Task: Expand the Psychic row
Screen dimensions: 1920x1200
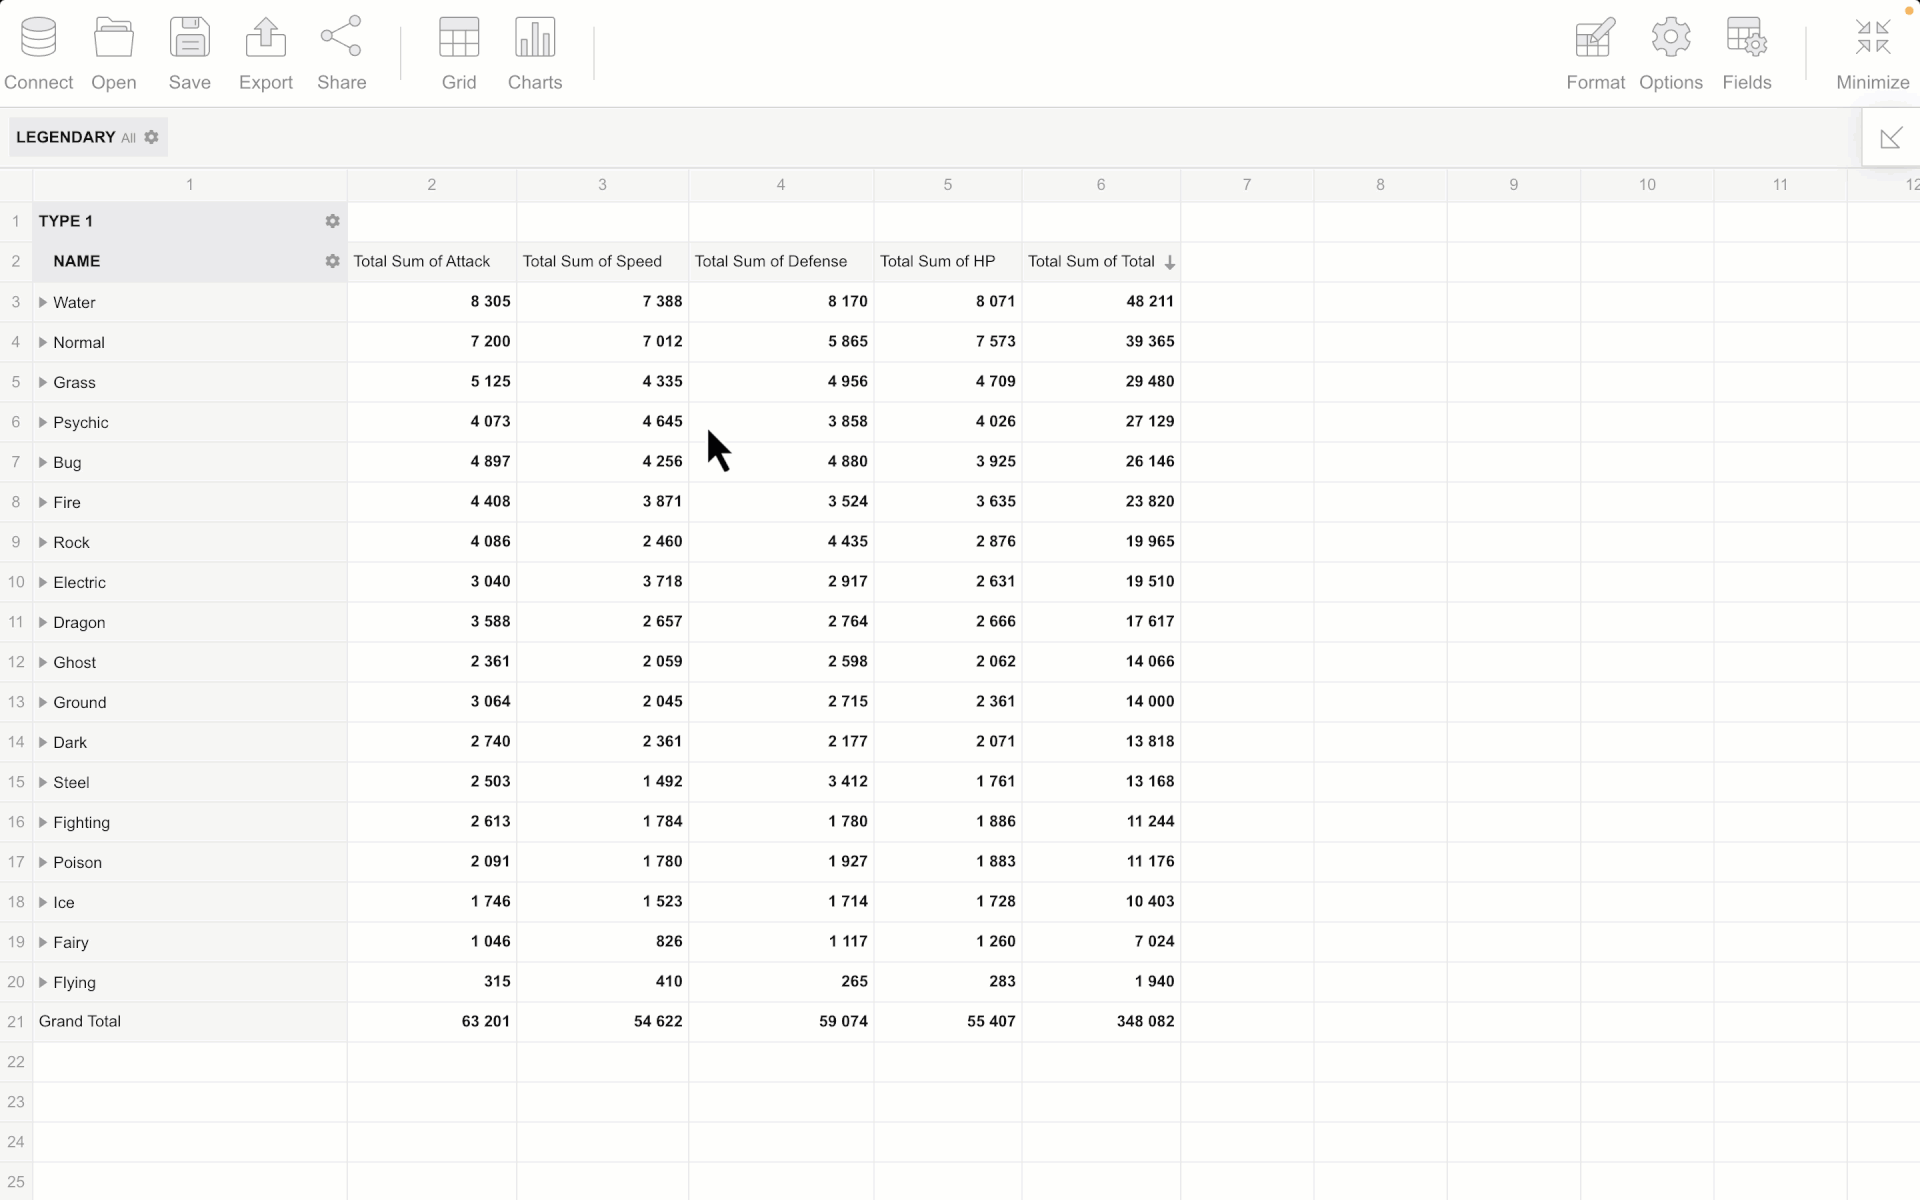Action: pyautogui.click(x=43, y=422)
